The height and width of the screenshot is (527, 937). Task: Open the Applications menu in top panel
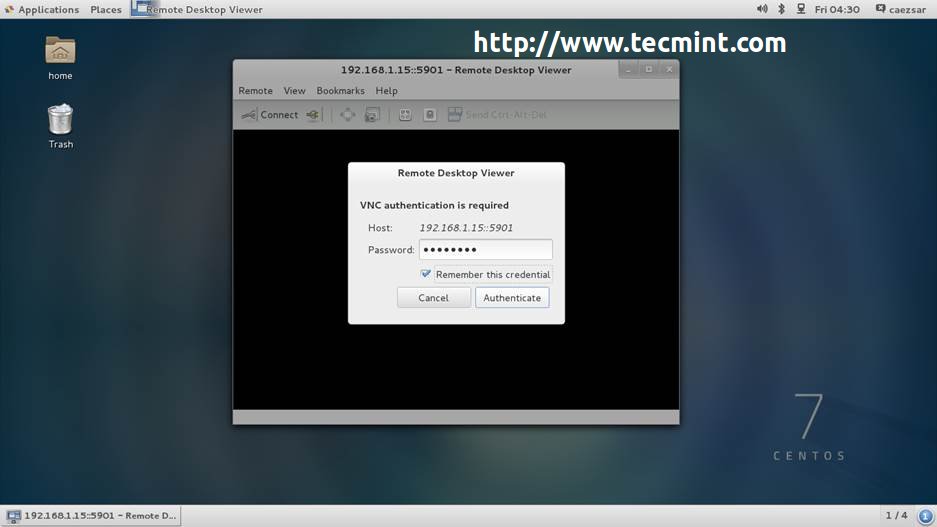[x=42, y=10]
